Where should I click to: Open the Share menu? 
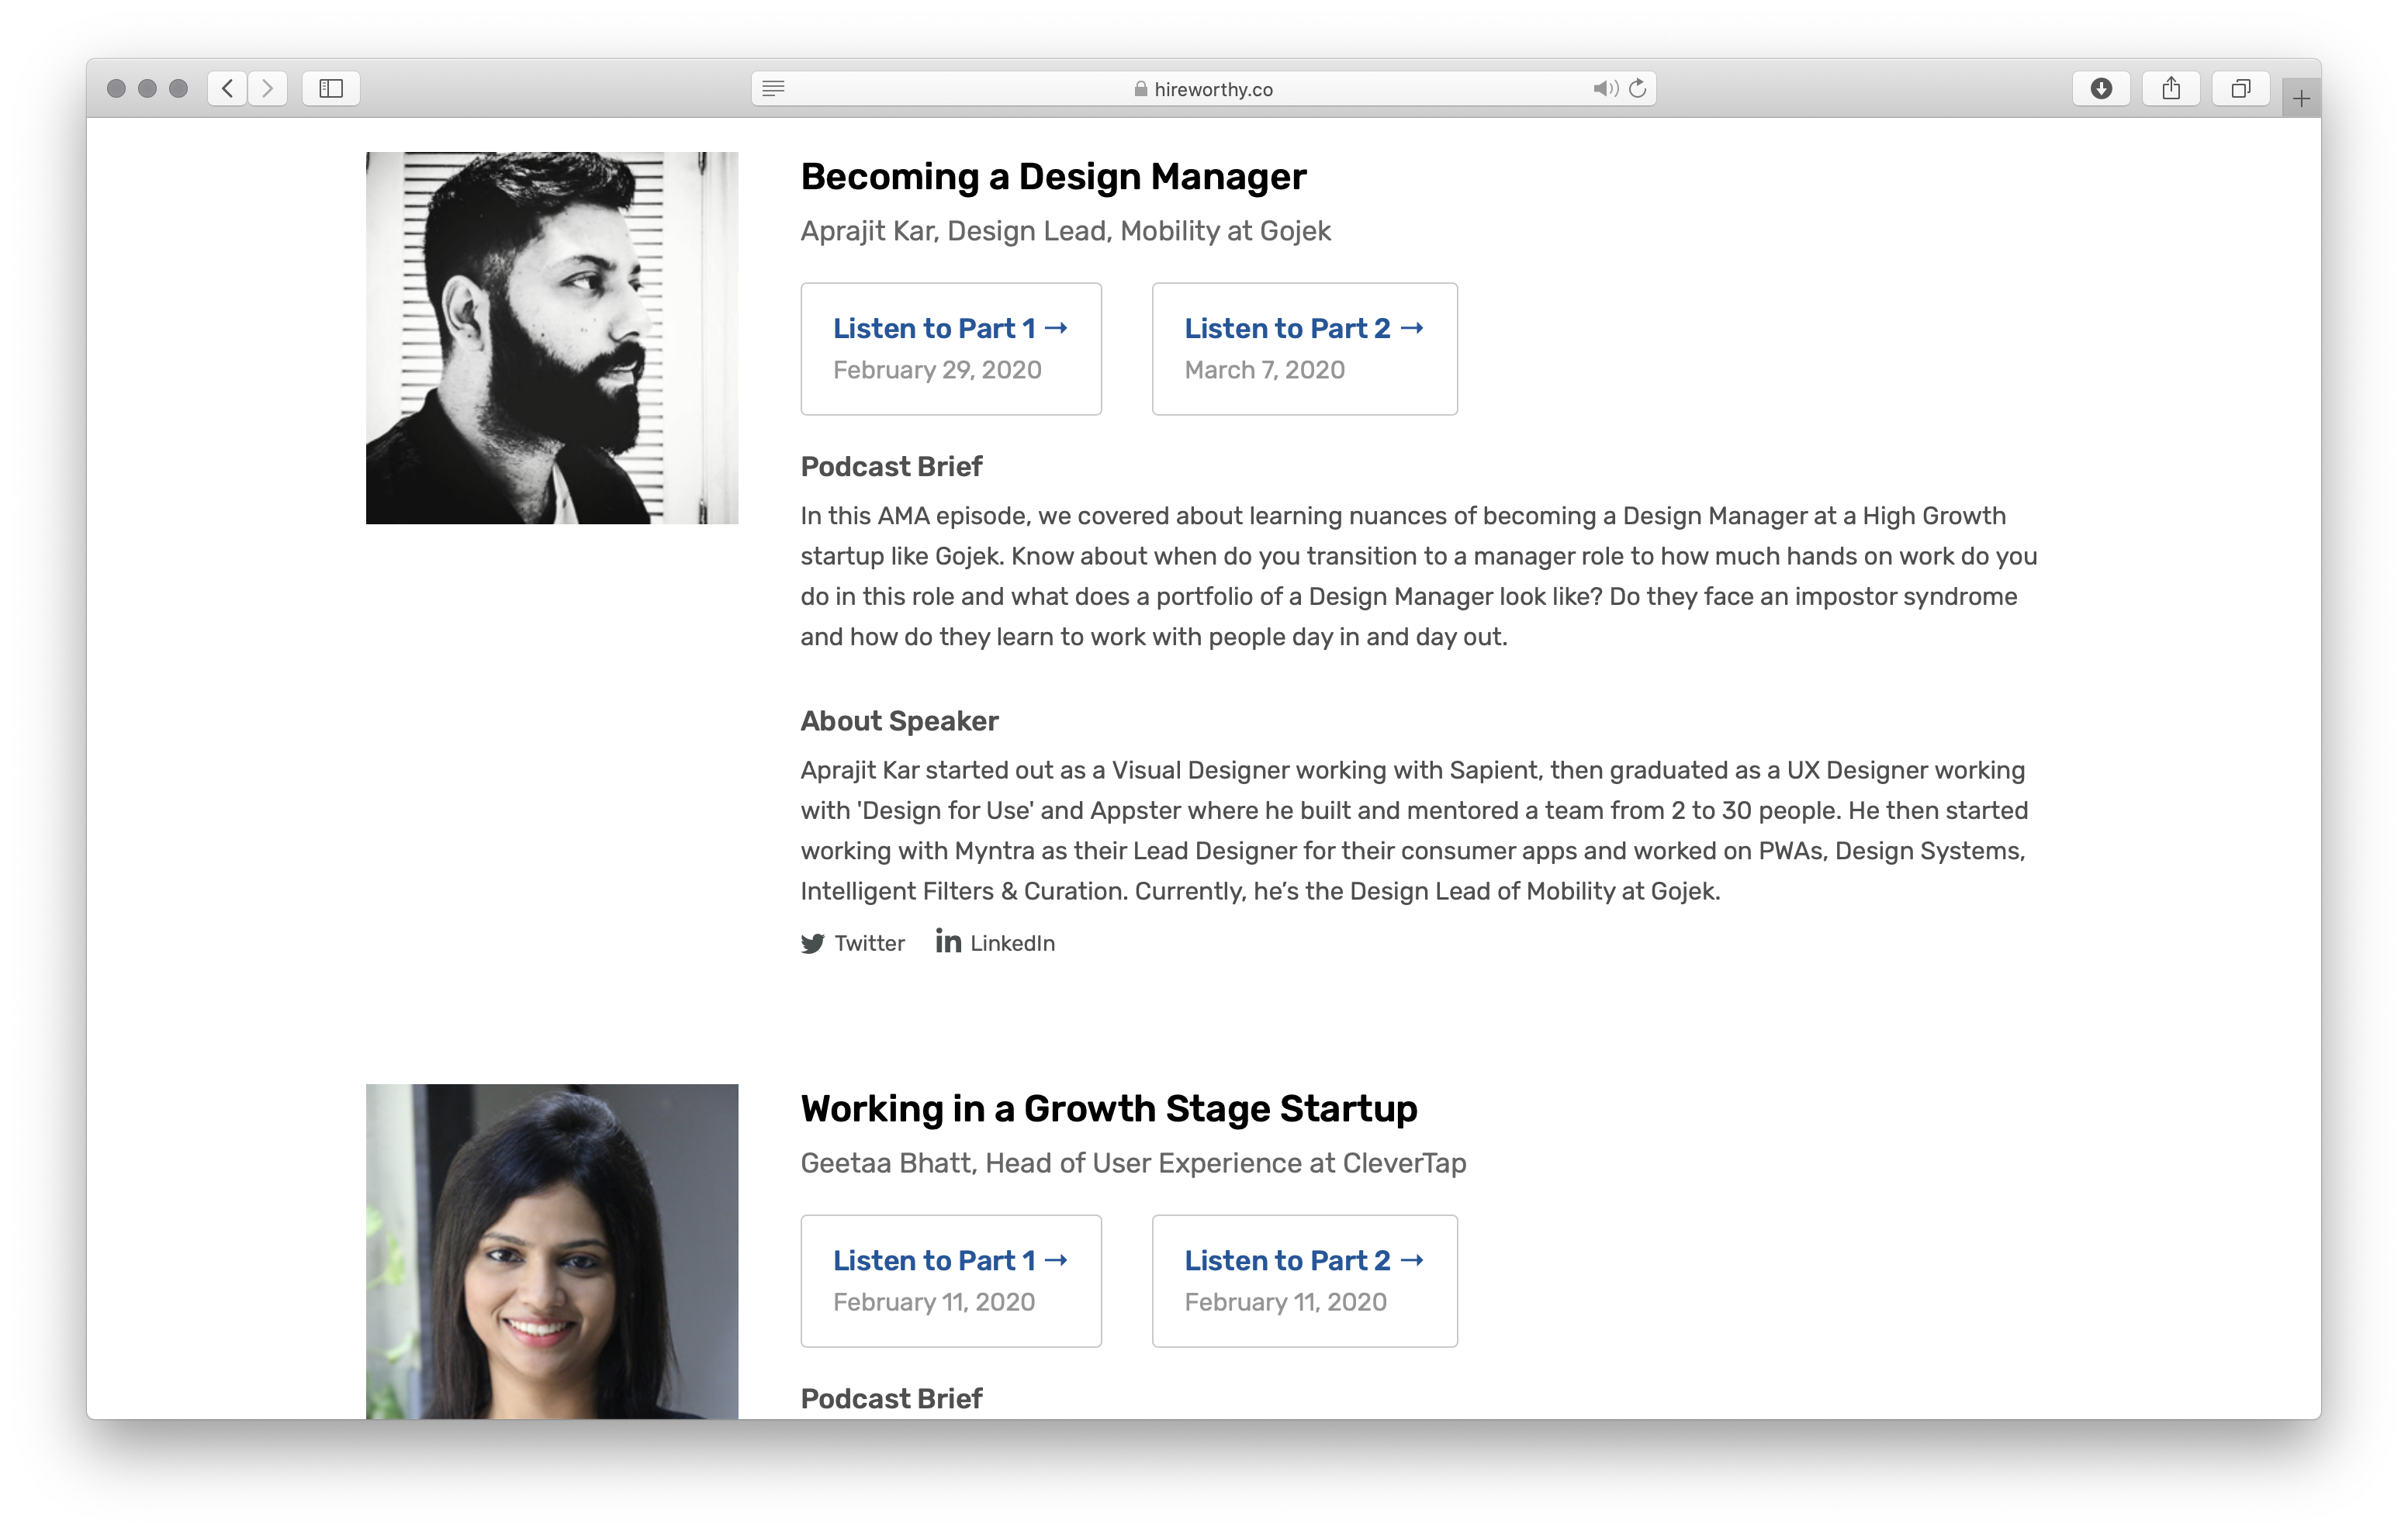[2171, 89]
